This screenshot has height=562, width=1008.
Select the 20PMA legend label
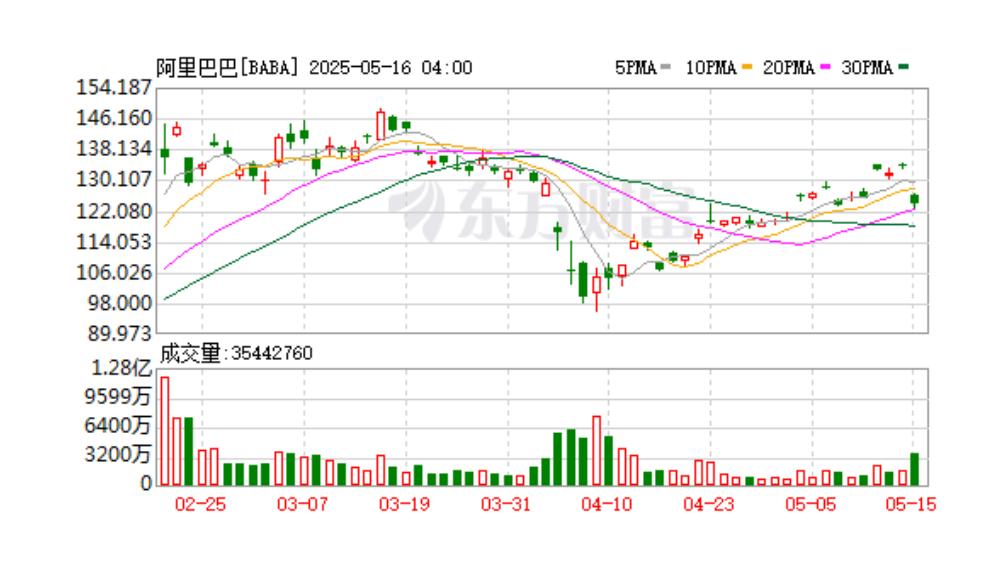click(x=788, y=68)
